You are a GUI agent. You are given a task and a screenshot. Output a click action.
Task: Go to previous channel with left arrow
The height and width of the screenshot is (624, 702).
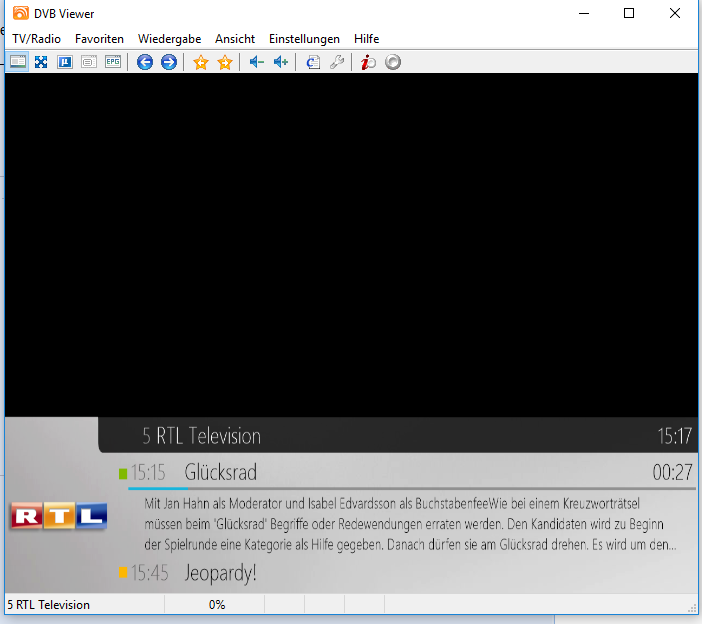coord(145,62)
